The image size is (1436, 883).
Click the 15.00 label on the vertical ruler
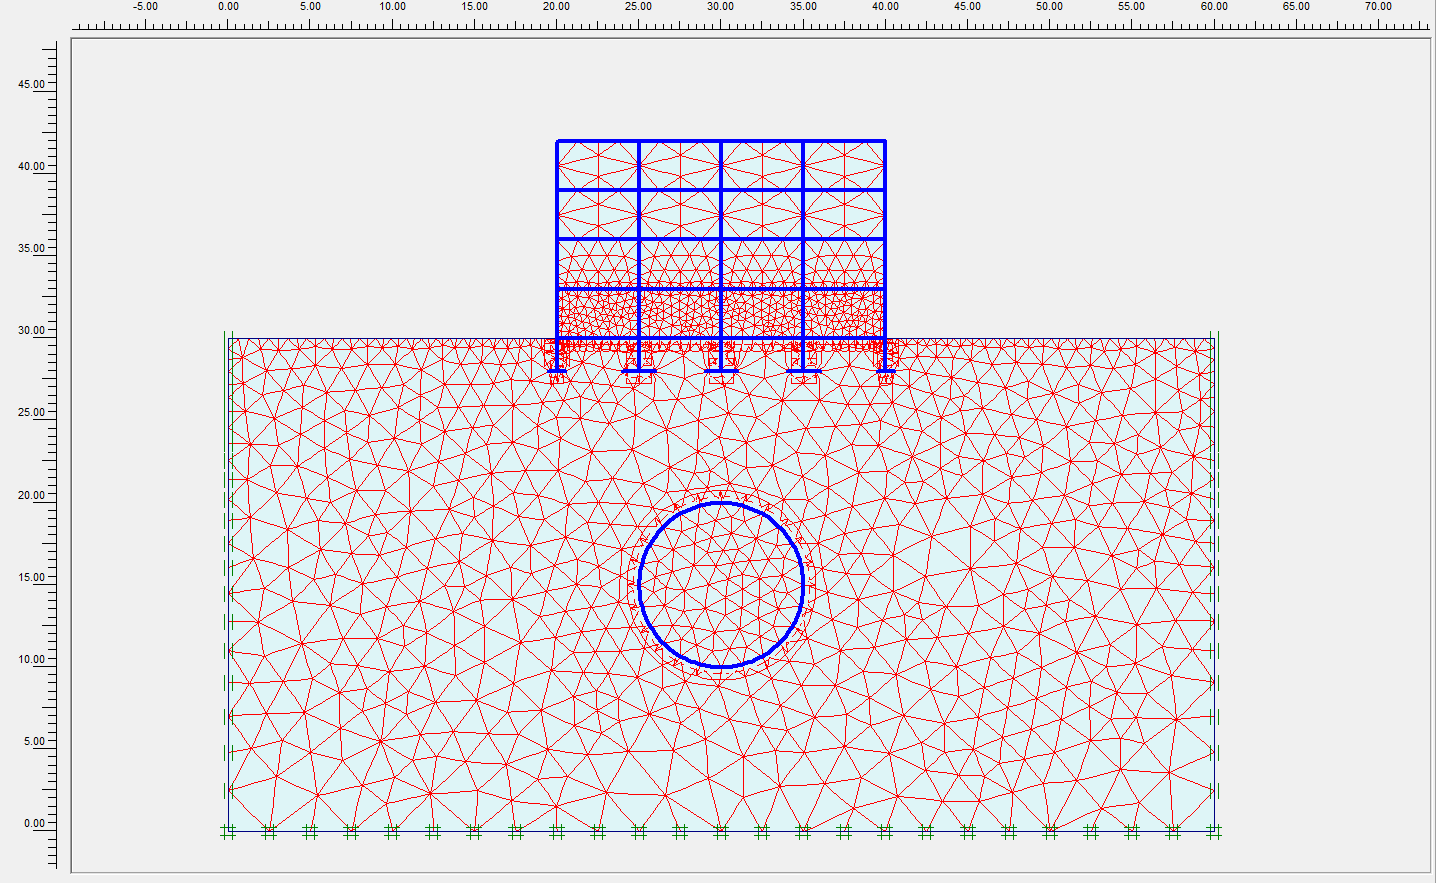pyautogui.click(x=31, y=577)
